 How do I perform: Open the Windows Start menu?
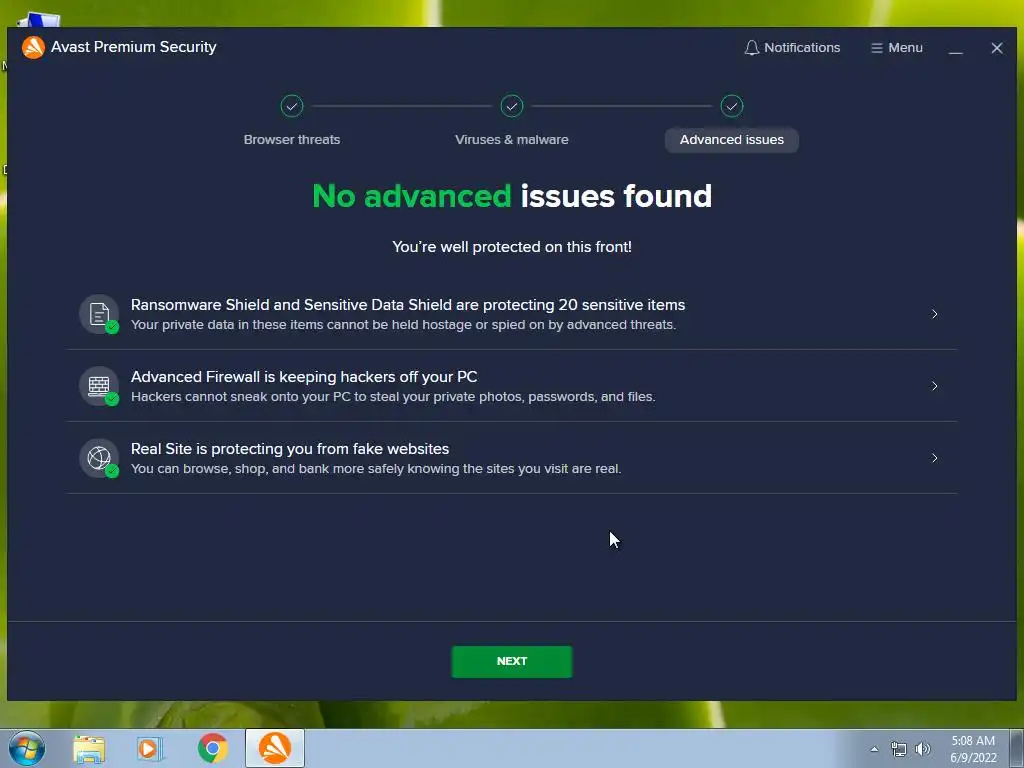pyautogui.click(x=27, y=748)
